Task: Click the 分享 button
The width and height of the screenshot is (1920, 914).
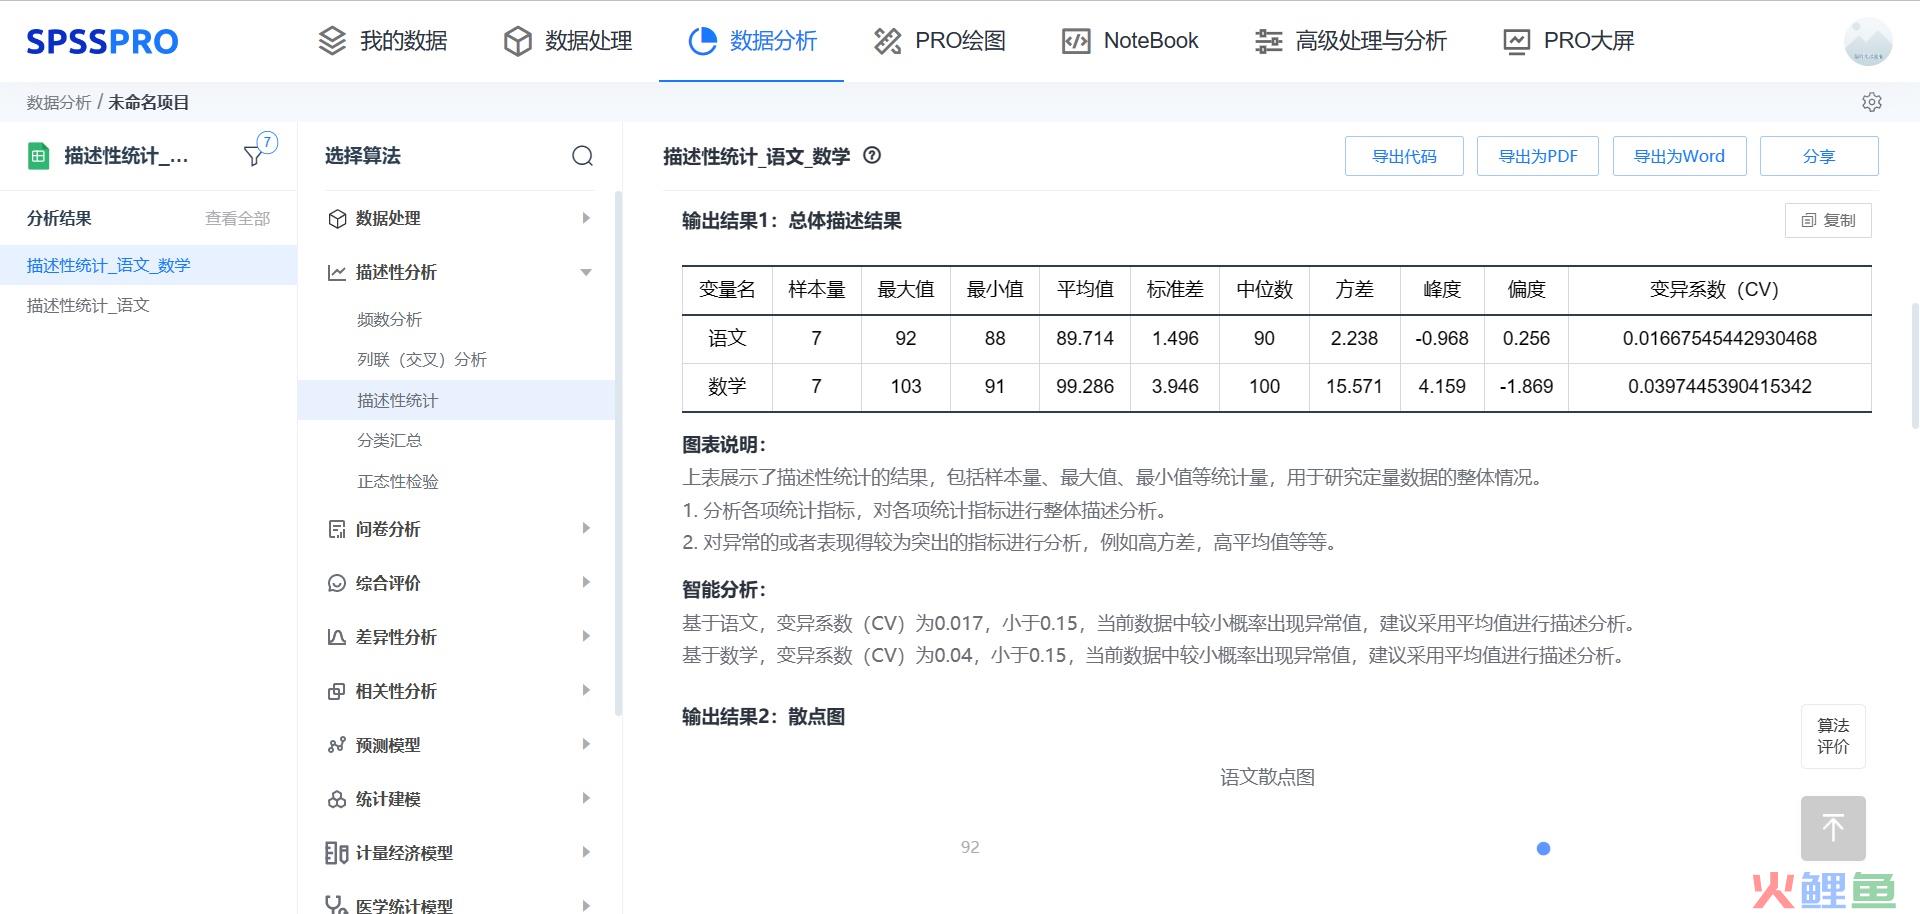Action: click(1819, 156)
